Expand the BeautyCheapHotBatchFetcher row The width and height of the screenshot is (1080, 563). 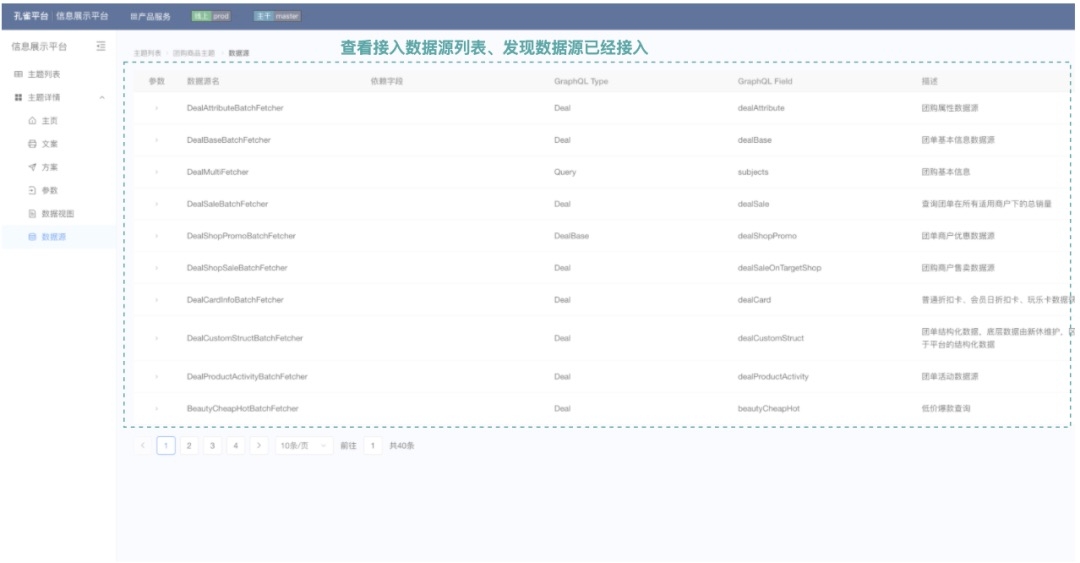coord(156,409)
